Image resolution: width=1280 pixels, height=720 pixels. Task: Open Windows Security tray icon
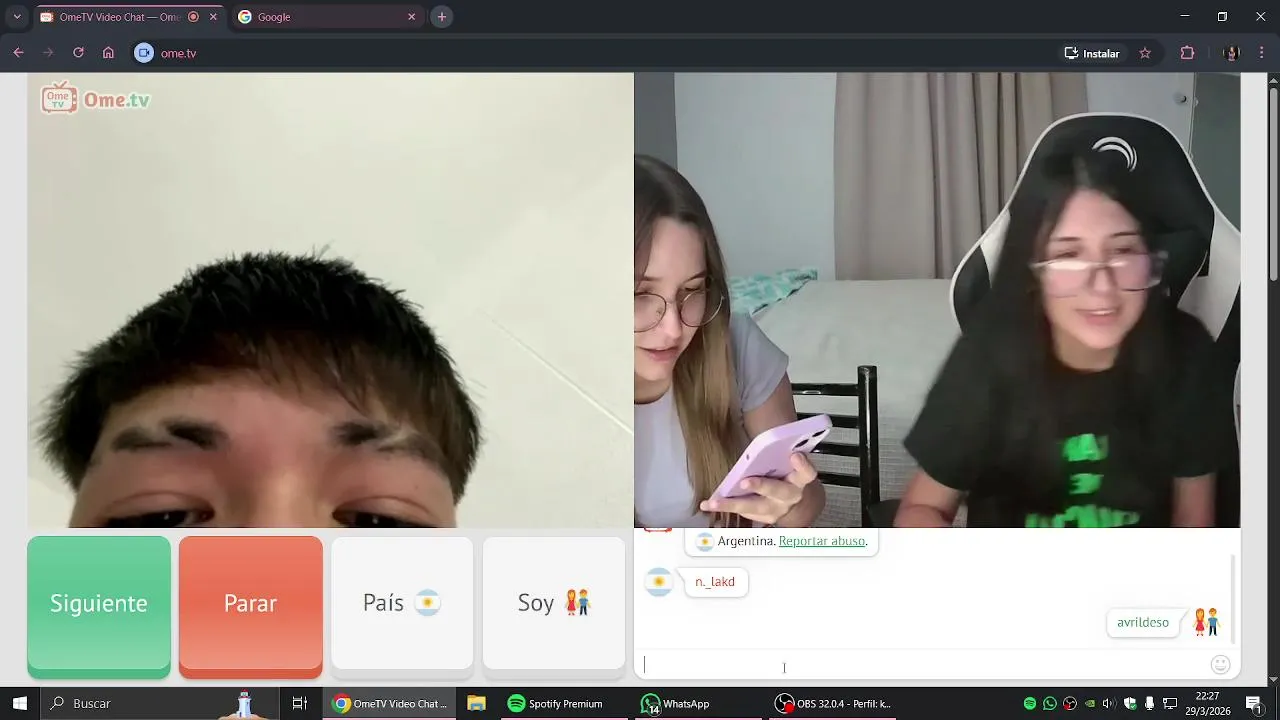(x=1130, y=704)
